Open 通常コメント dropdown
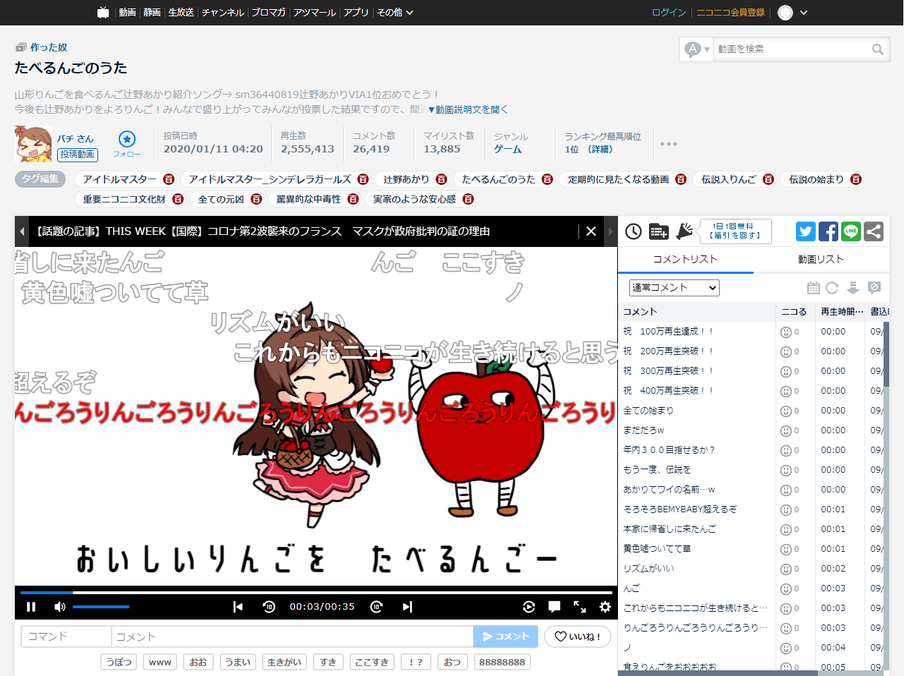The height and width of the screenshot is (676, 904). [x=674, y=288]
